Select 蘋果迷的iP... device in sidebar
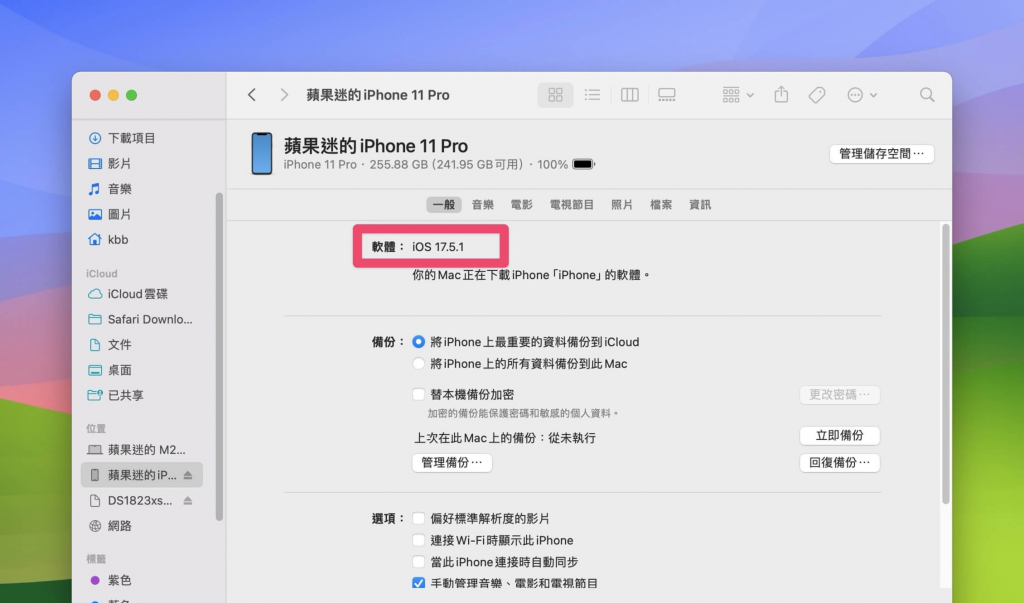The height and width of the screenshot is (603, 1024). 142,475
